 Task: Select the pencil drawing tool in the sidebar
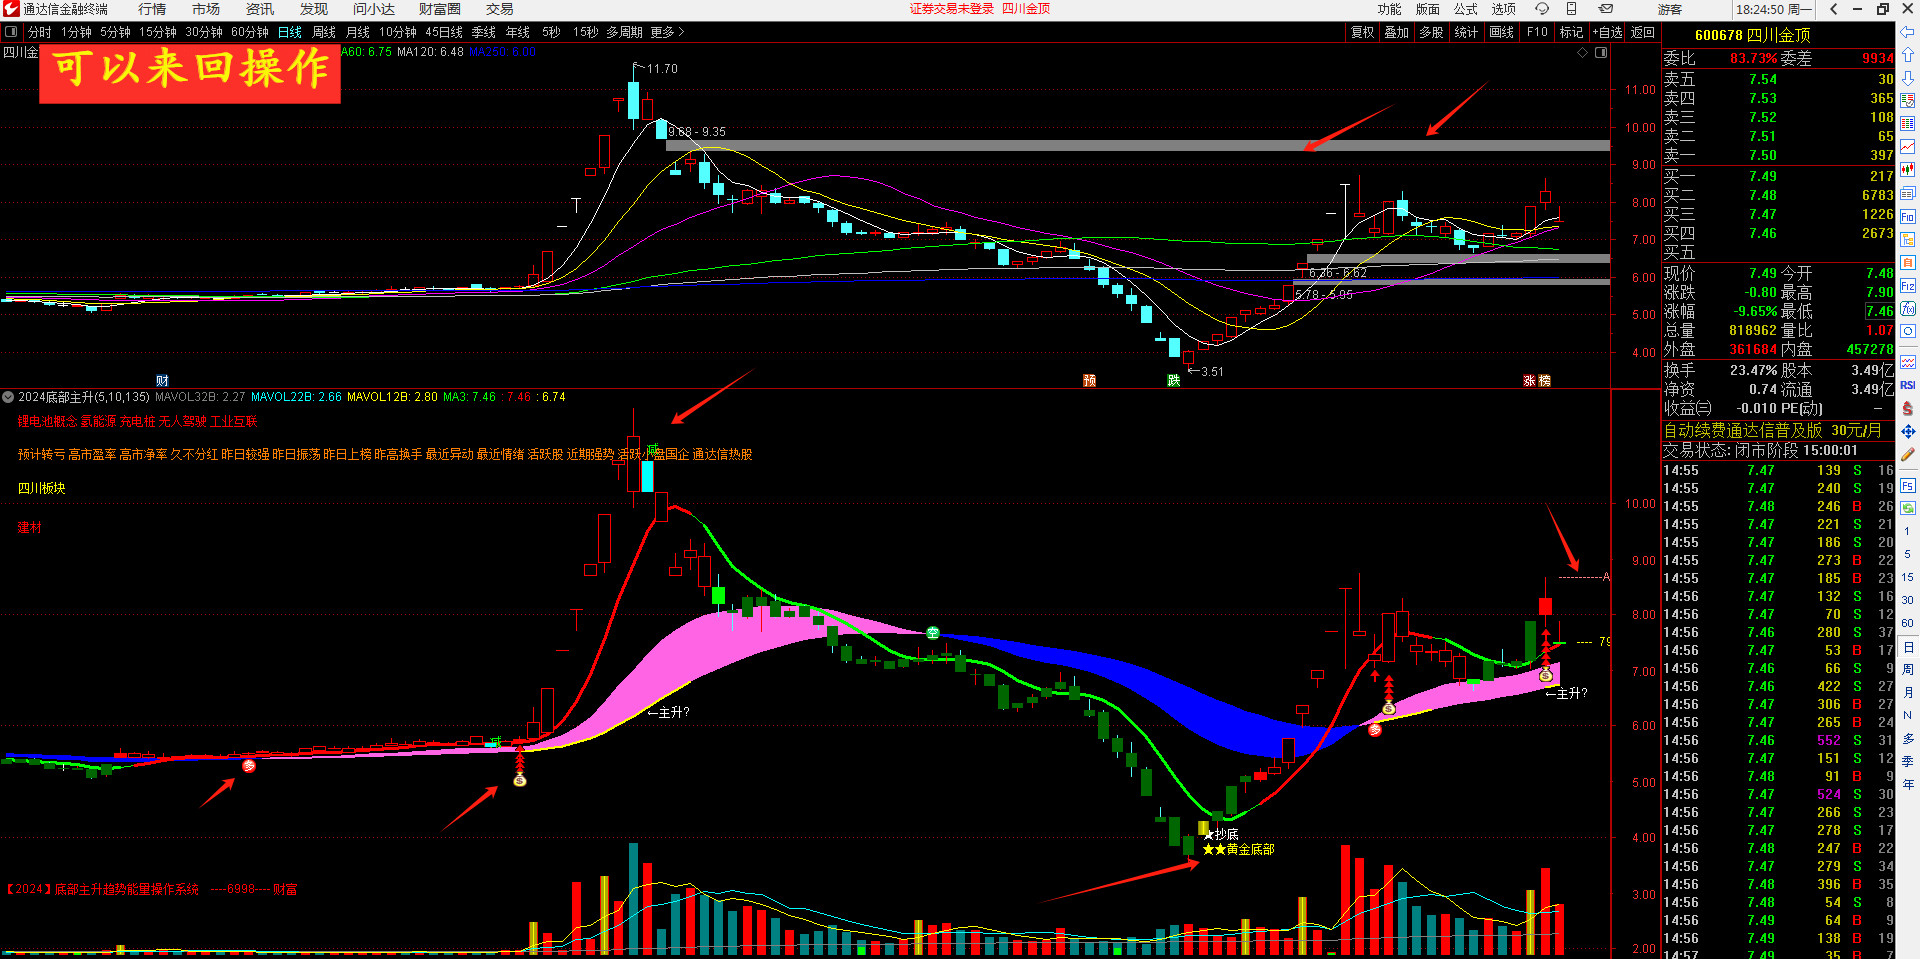[1908, 453]
